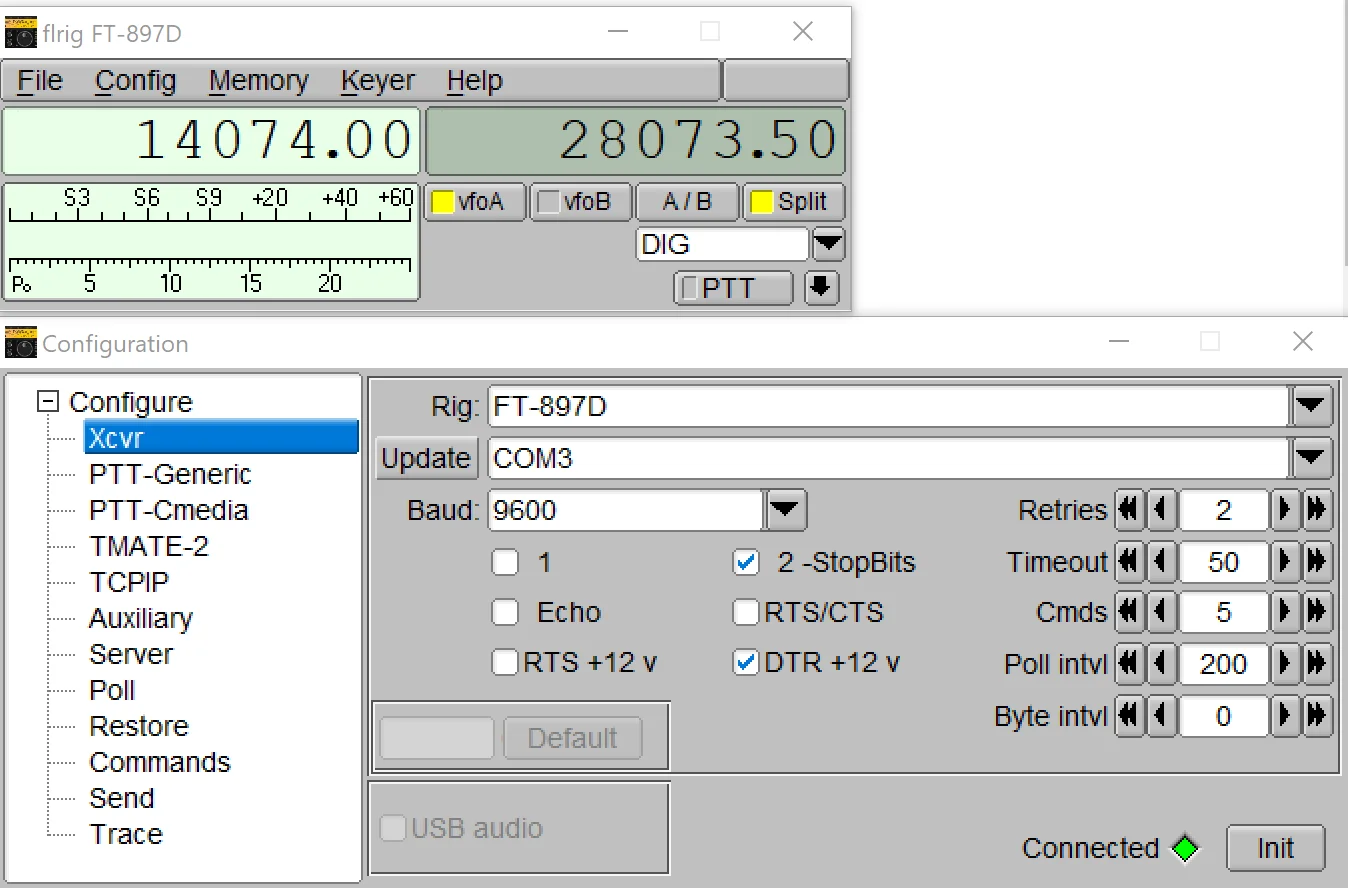Open the DIG mode dropdown
This screenshot has width=1348, height=888.
[x=828, y=244]
